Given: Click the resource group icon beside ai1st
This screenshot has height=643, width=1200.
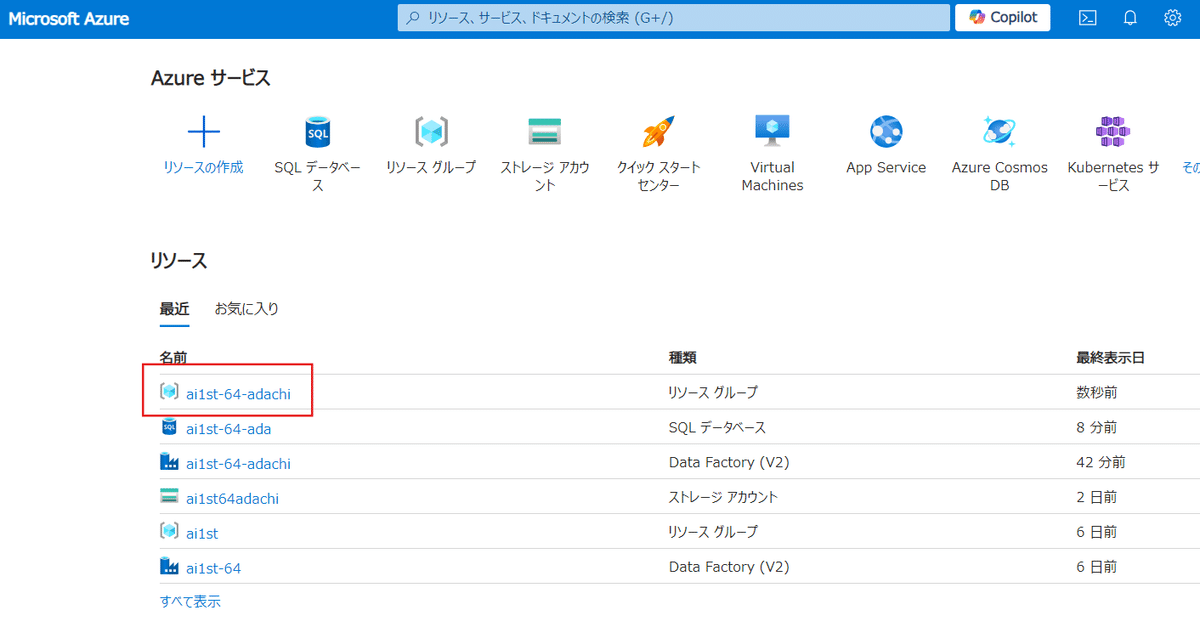Looking at the screenshot, I should [x=169, y=532].
